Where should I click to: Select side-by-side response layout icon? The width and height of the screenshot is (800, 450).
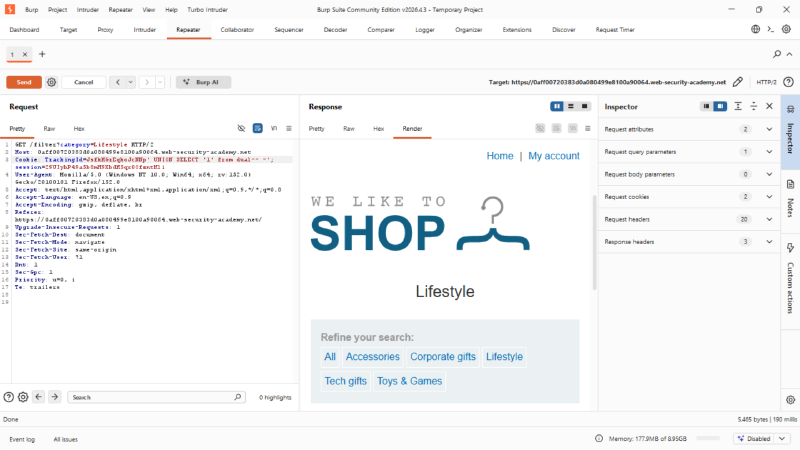click(x=557, y=106)
